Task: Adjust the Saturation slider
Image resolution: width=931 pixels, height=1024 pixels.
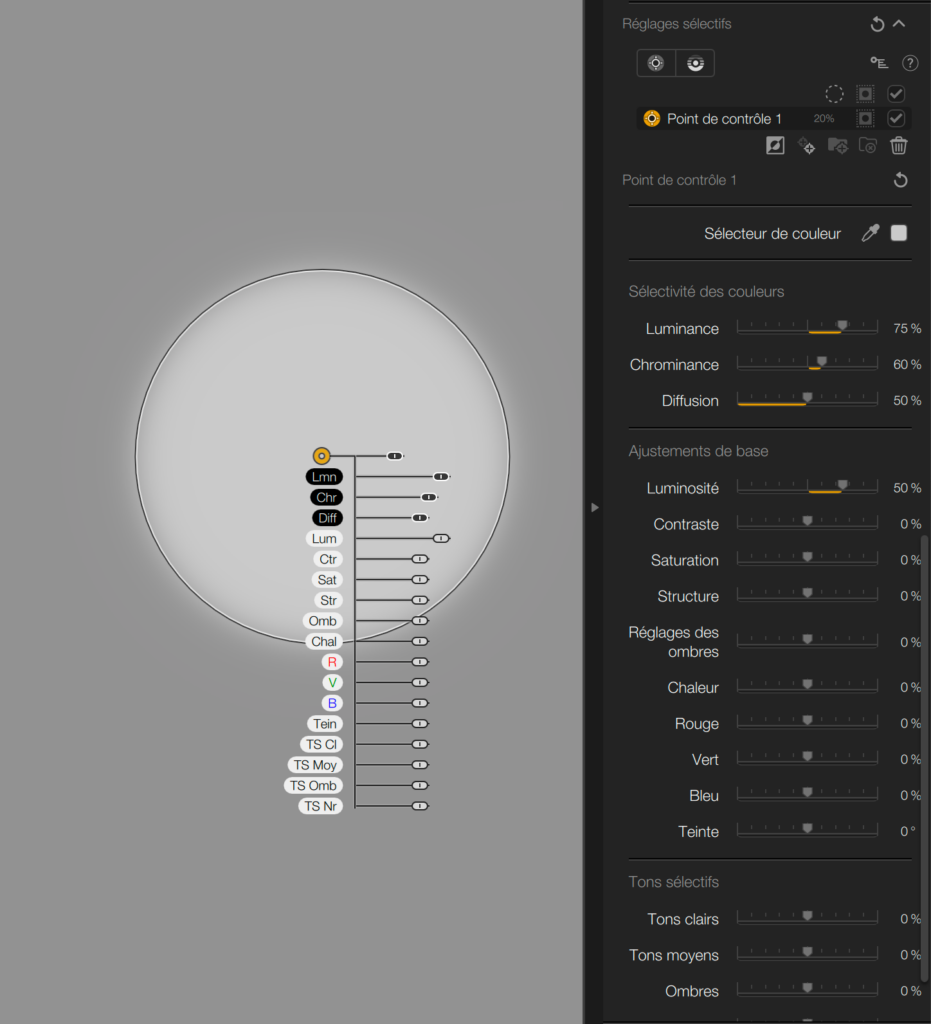Action: point(808,559)
